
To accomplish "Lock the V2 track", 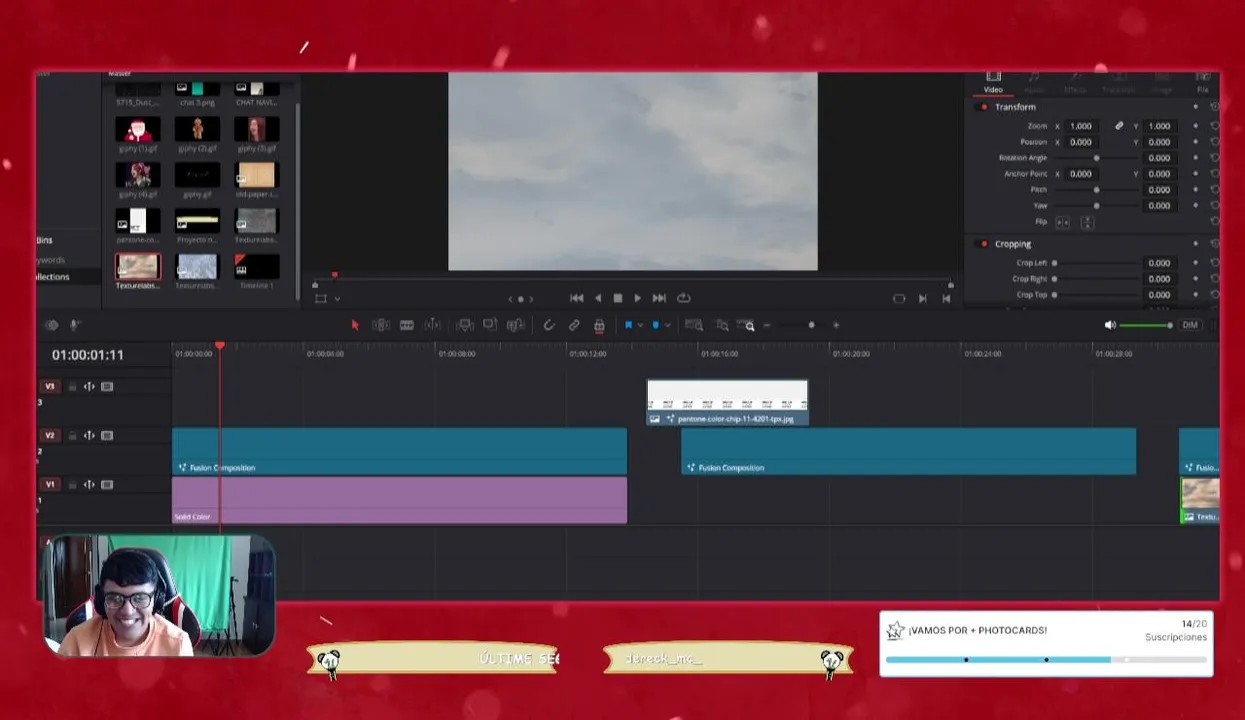I will 72,436.
